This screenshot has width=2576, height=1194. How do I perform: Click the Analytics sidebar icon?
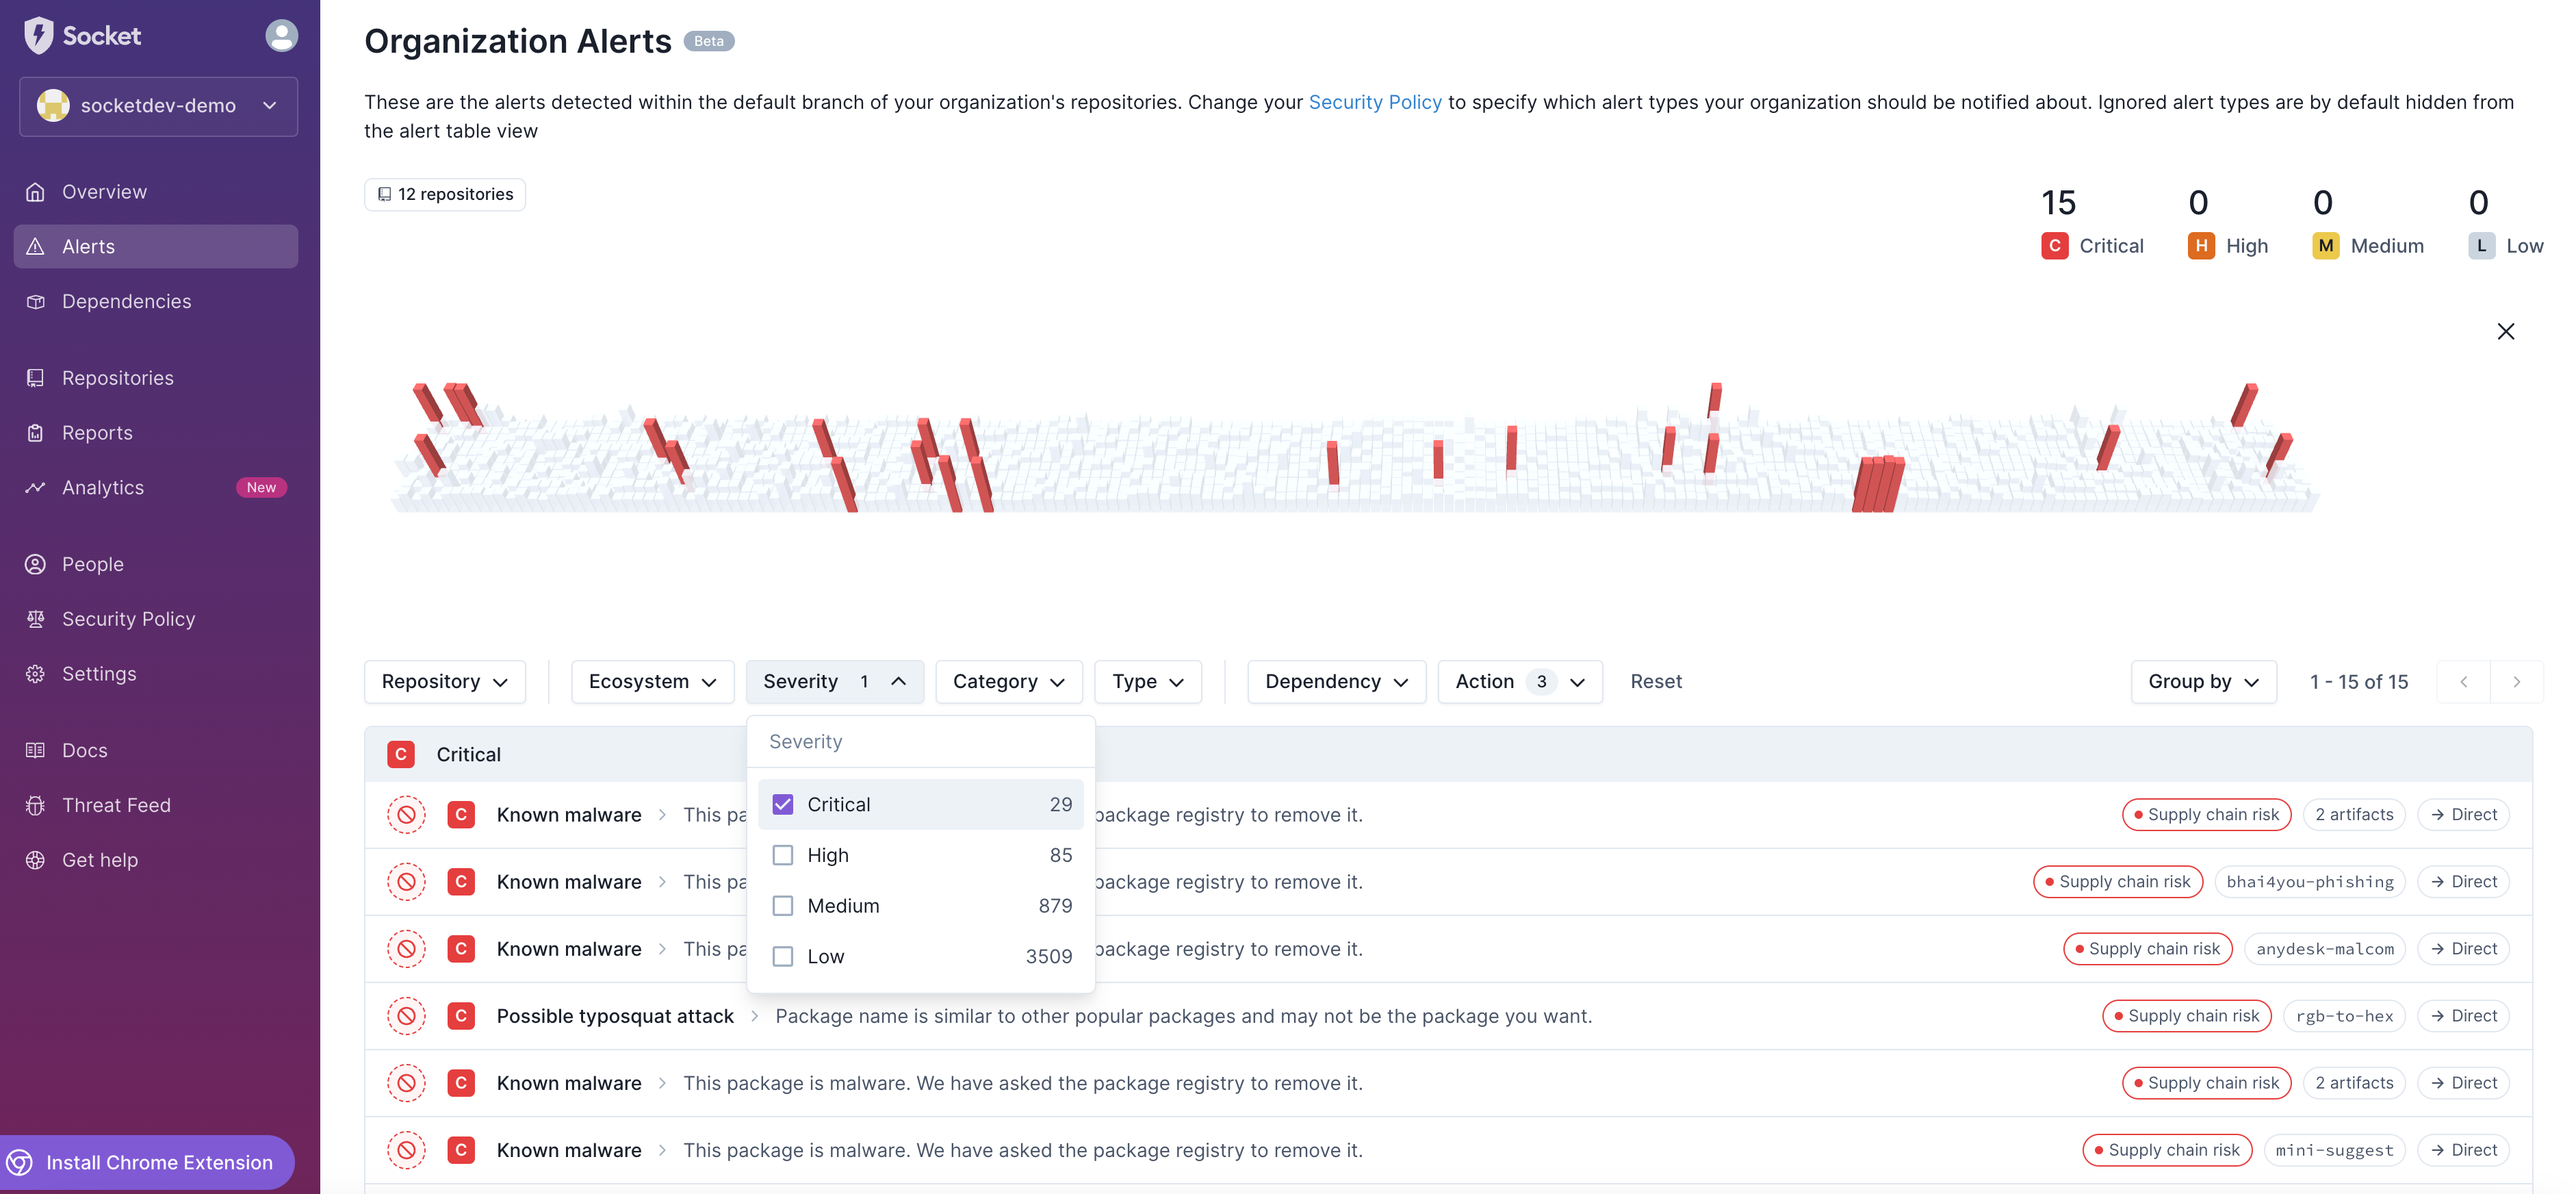pyautogui.click(x=36, y=487)
